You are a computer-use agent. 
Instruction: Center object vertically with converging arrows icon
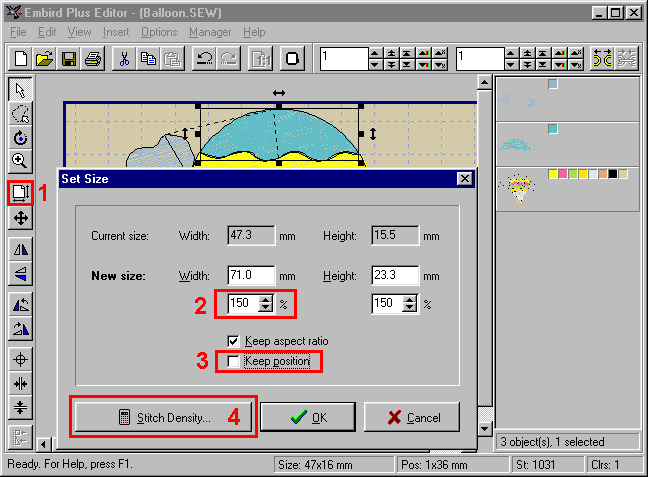tap(20, 408)
